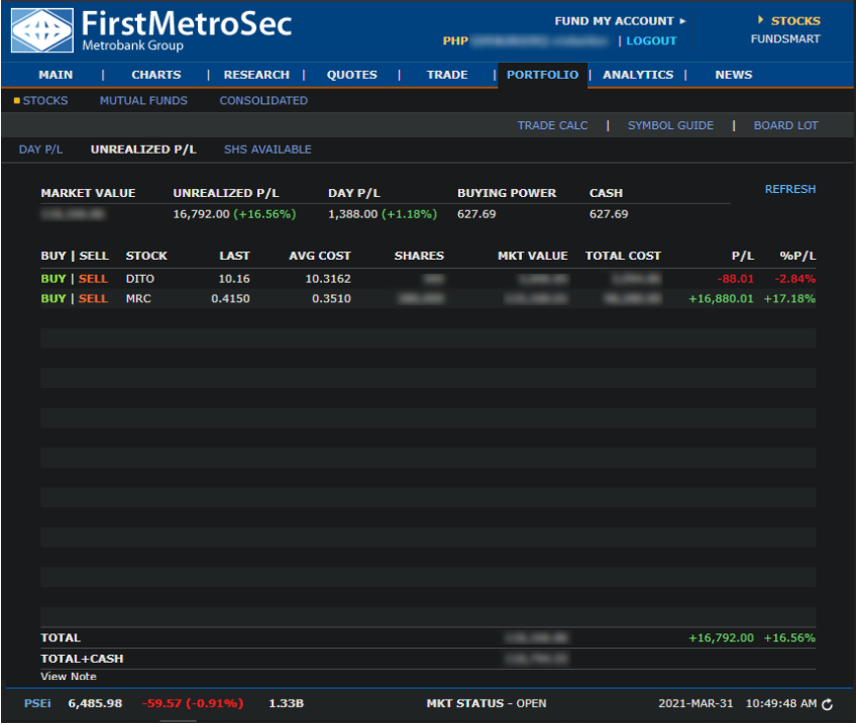
Task: Click the date 2021-MAR-31
Action: (696, 704)
